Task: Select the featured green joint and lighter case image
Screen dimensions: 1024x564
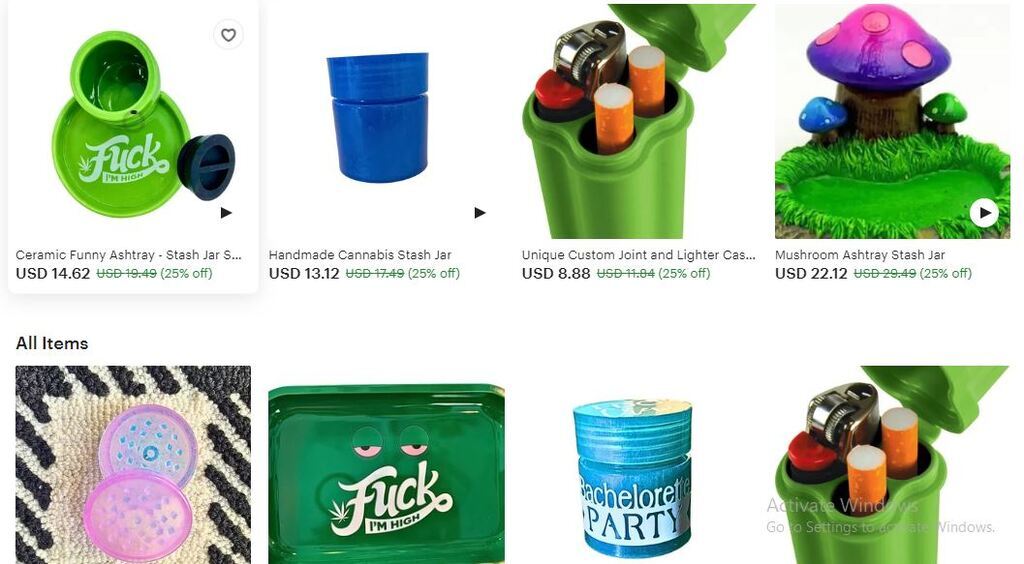Action: point(639,121)
